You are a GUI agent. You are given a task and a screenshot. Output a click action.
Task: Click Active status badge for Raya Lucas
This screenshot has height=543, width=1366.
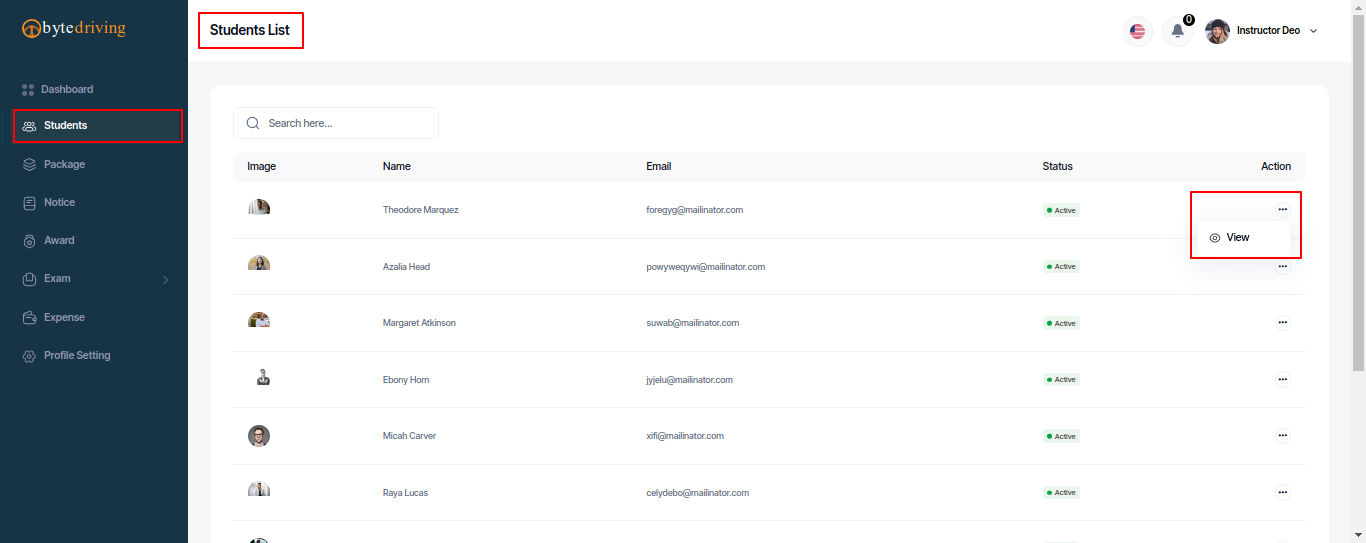[1061, 493]
